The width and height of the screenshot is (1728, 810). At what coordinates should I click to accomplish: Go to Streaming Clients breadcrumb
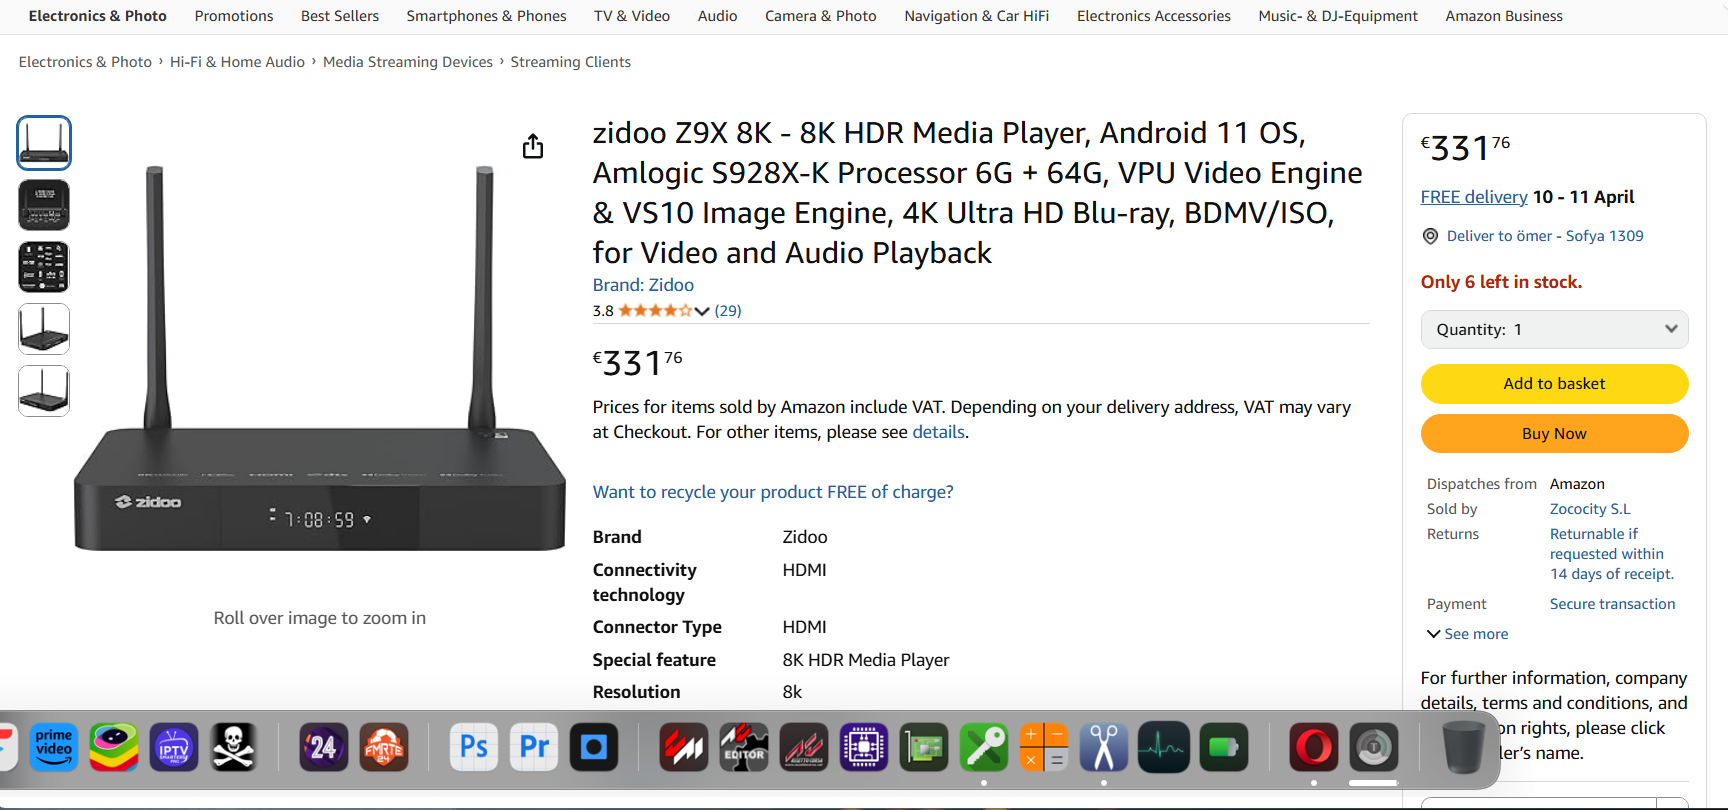pyautogui.click(x=570, y=62)
